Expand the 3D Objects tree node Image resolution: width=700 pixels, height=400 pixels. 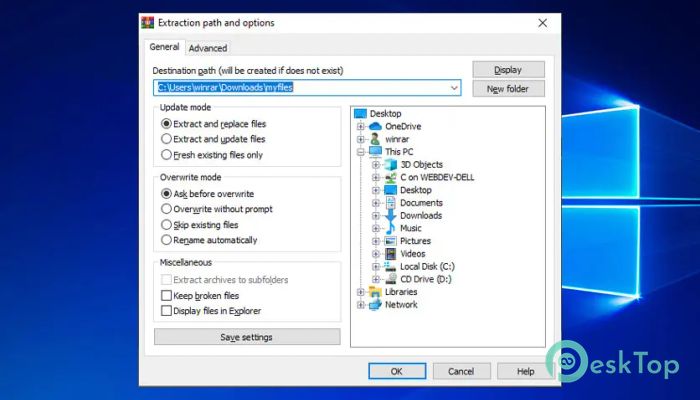[x=376, y=165]
